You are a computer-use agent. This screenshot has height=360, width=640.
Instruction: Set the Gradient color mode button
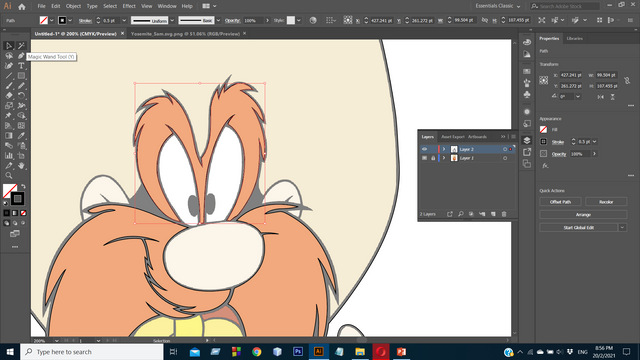[x=15, y=213]
